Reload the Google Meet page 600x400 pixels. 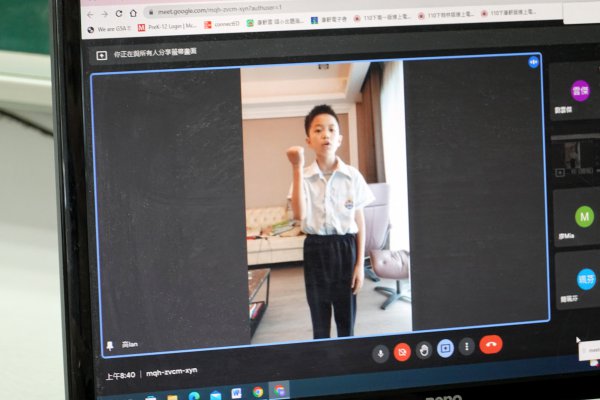click(x=119, y=13)
